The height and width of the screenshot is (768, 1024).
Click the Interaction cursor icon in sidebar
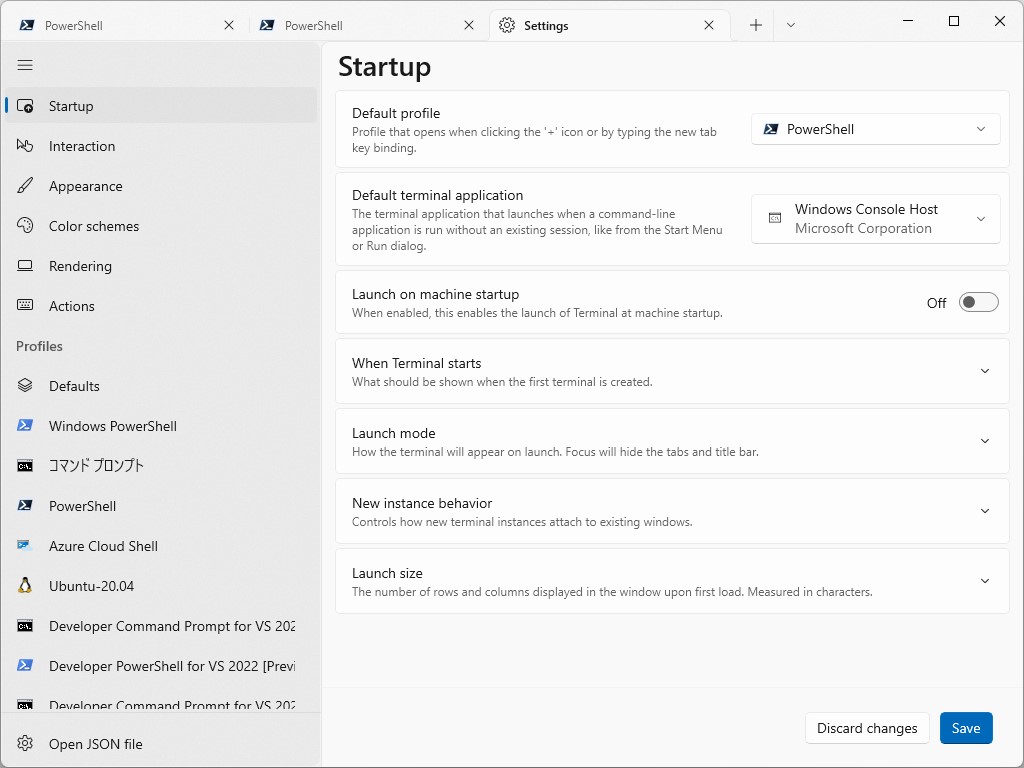26,146
